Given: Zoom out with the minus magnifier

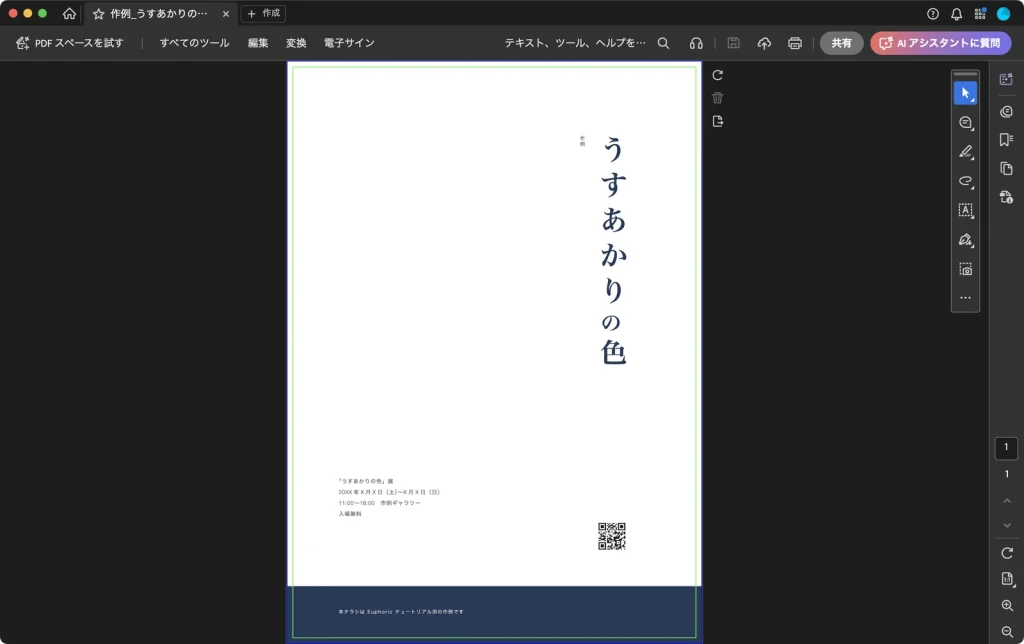Looking at the screenshot, I should click(x=1006, y=632).
